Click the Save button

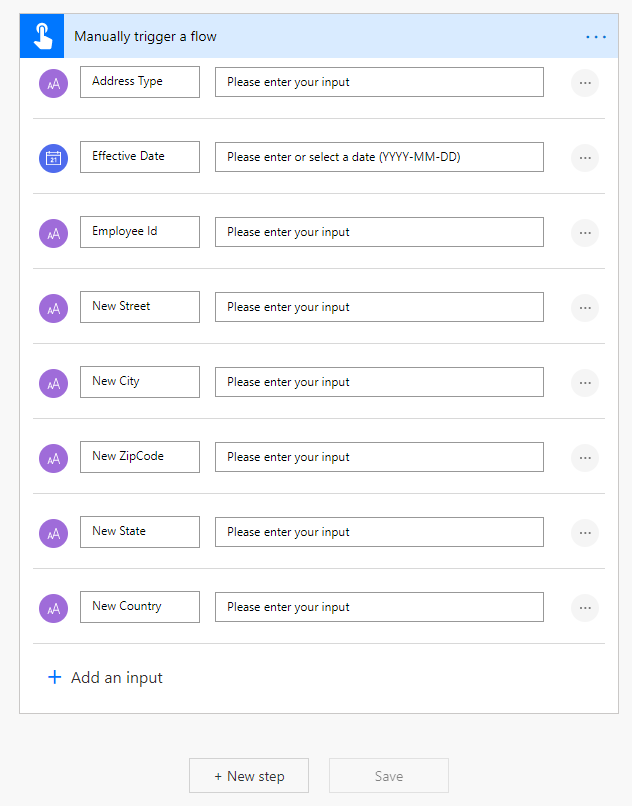(x=388, y=775)
